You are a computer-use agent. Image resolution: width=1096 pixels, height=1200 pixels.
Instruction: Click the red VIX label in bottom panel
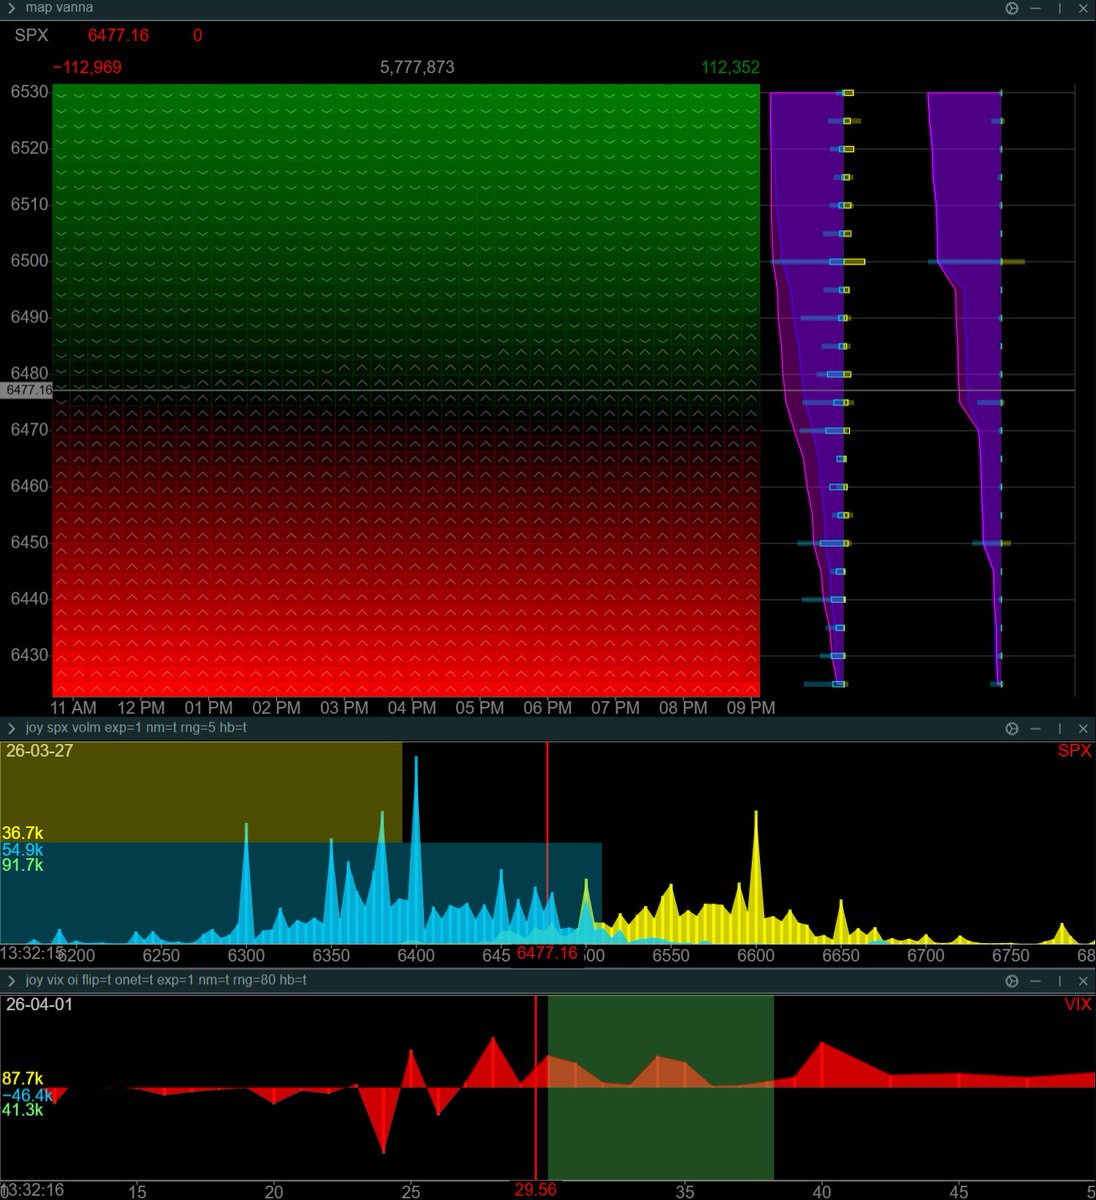coord(1078,1004)
